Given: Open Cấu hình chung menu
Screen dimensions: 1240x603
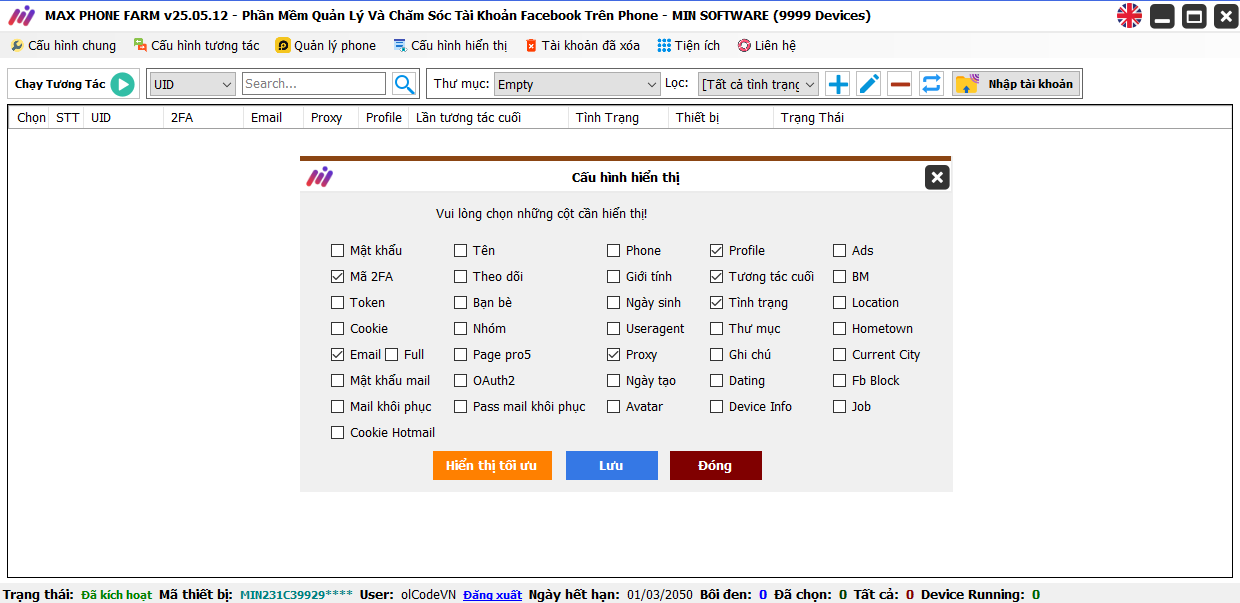Looking at the screenshot, I should coord(63,46).
